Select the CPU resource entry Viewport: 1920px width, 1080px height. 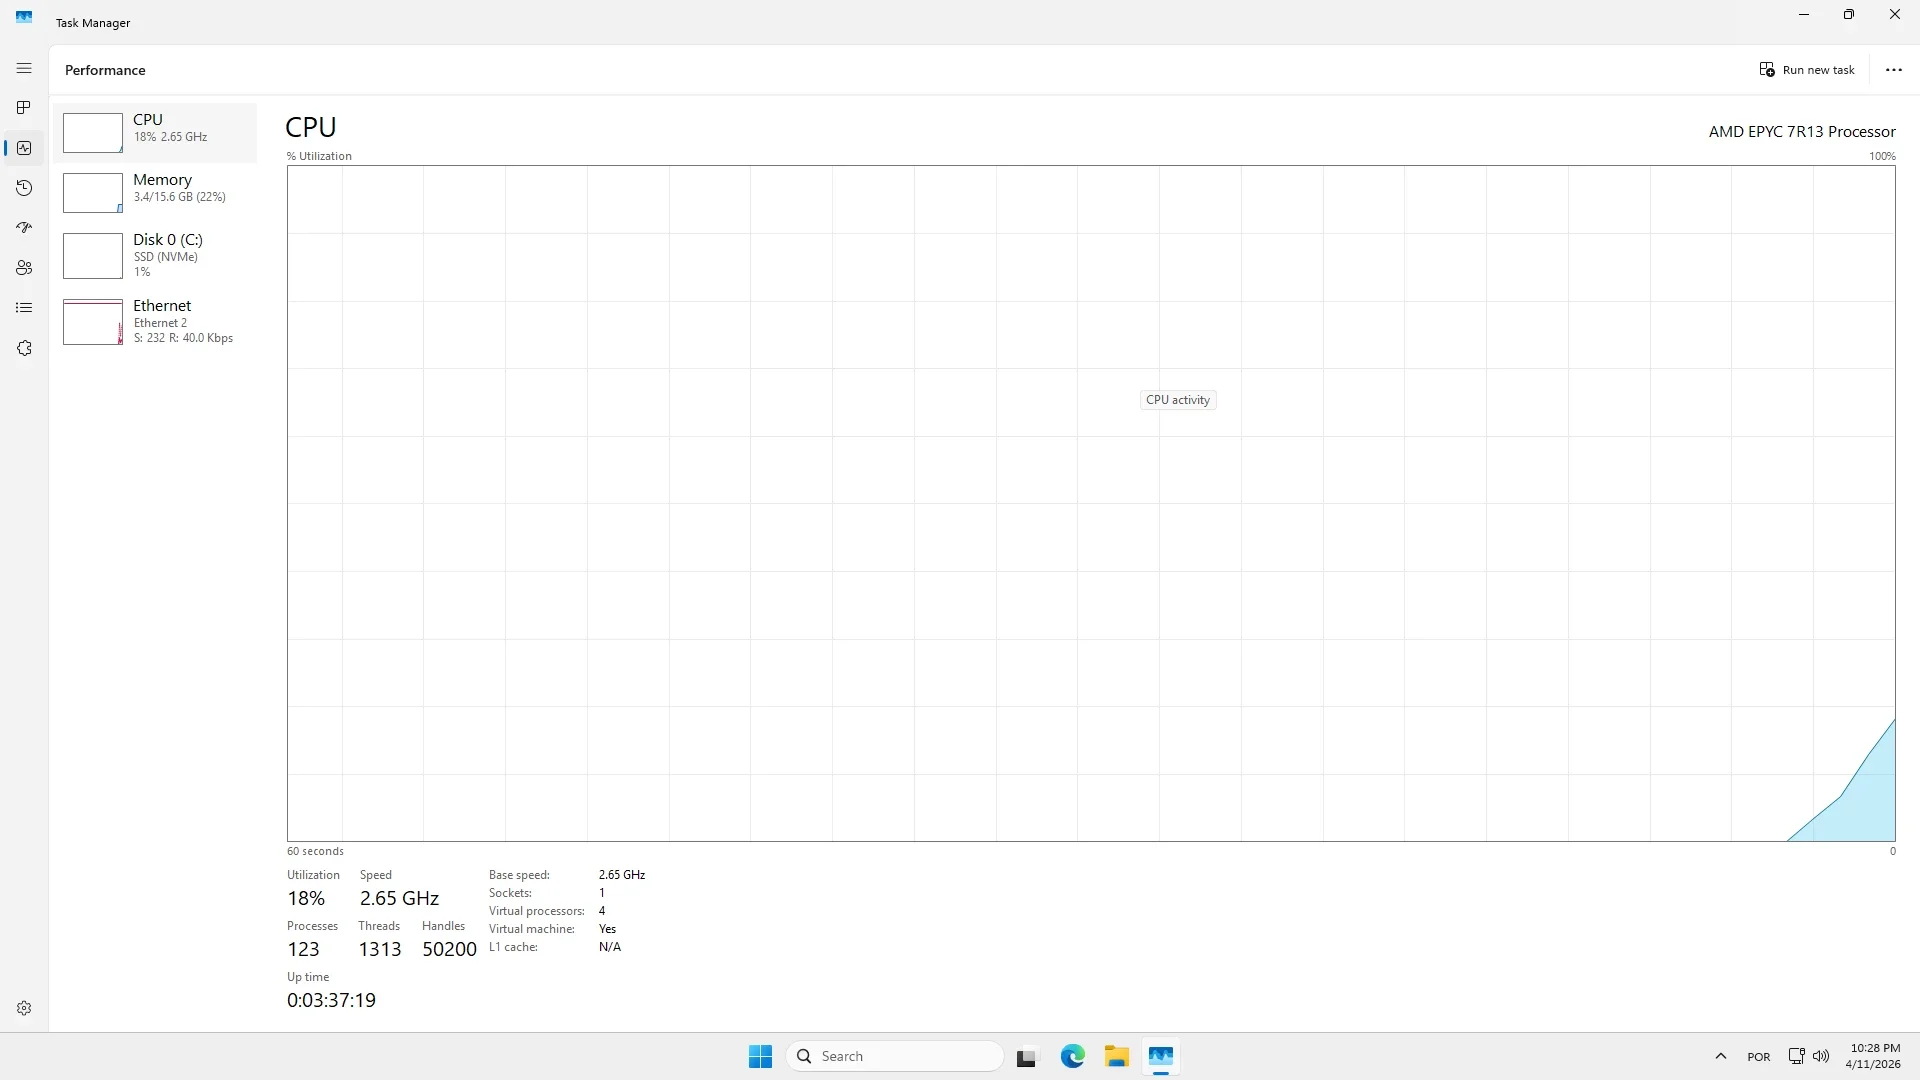[x=155, y=132]
